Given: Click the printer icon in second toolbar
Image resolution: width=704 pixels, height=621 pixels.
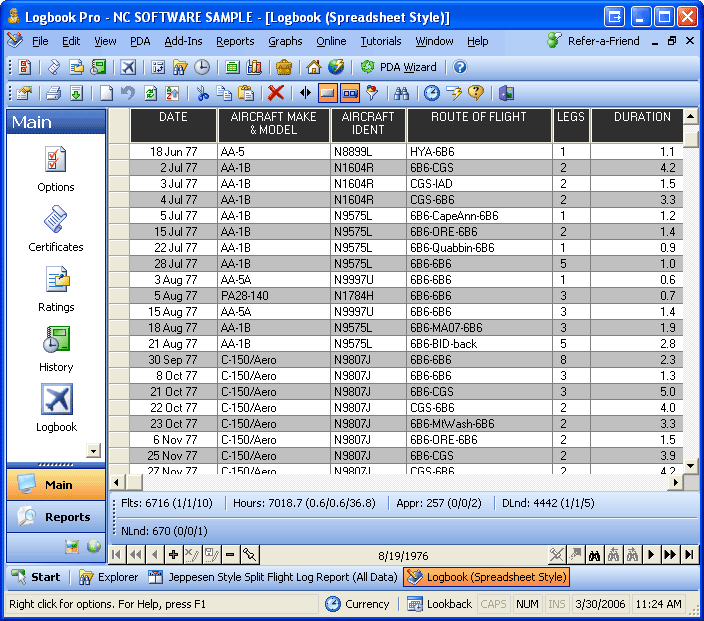Looking at the screenshot, I should pyautogui.click(x=54, y=93).
